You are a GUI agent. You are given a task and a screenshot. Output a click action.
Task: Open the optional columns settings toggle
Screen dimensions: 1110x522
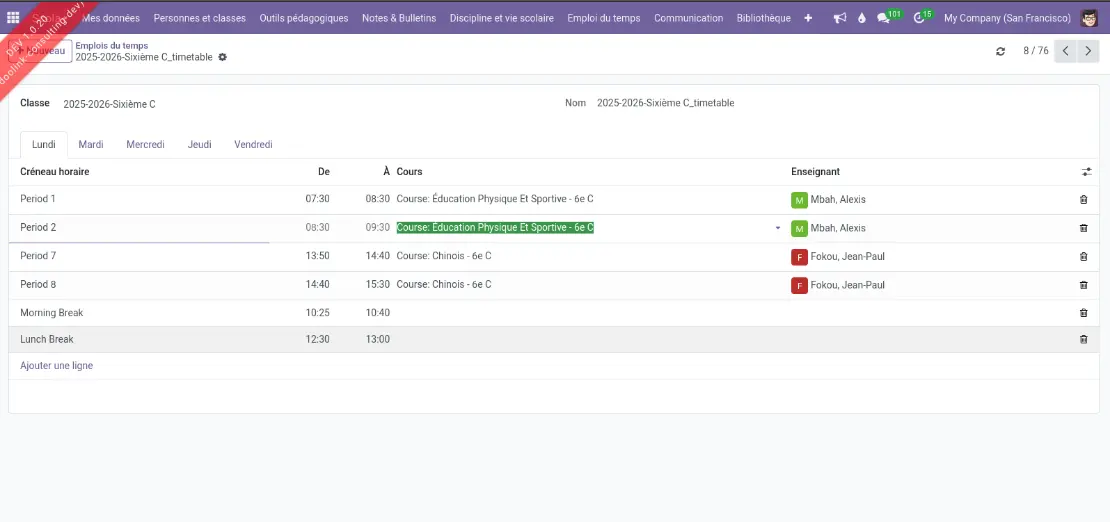point(1086,172)
